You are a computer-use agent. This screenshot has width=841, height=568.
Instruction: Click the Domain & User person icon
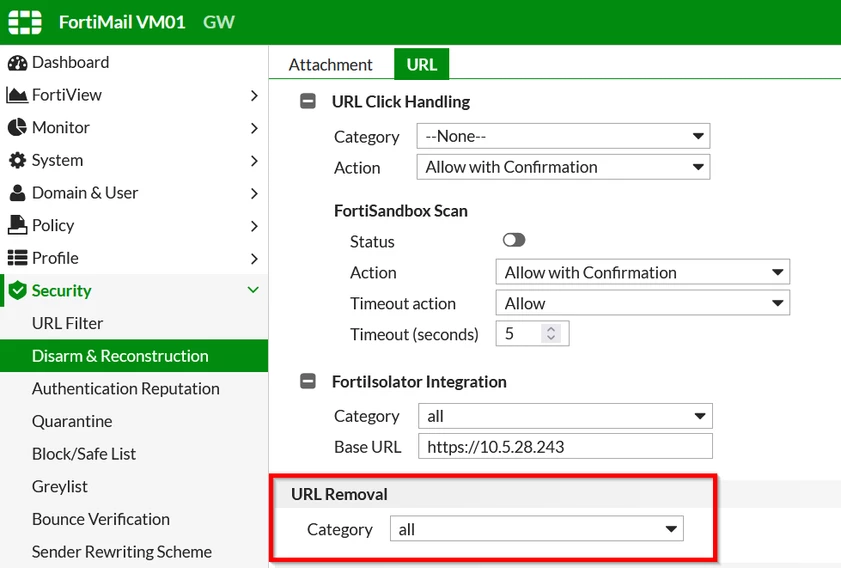(x=17, y=193)
